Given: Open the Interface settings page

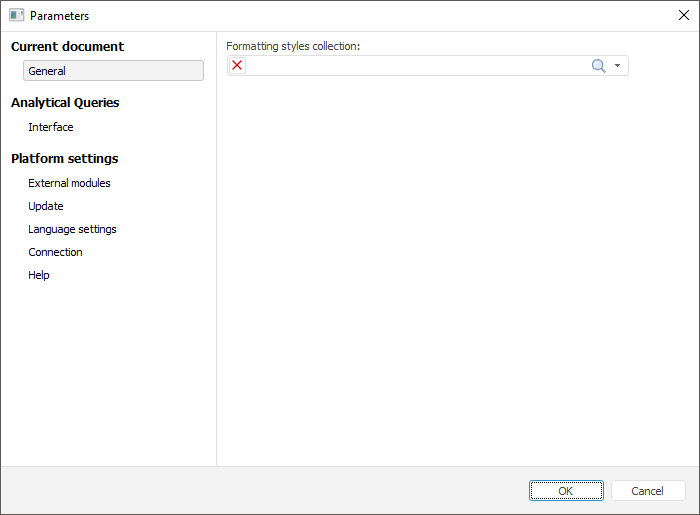Looking at the screenshot, I should pos(51,127).
